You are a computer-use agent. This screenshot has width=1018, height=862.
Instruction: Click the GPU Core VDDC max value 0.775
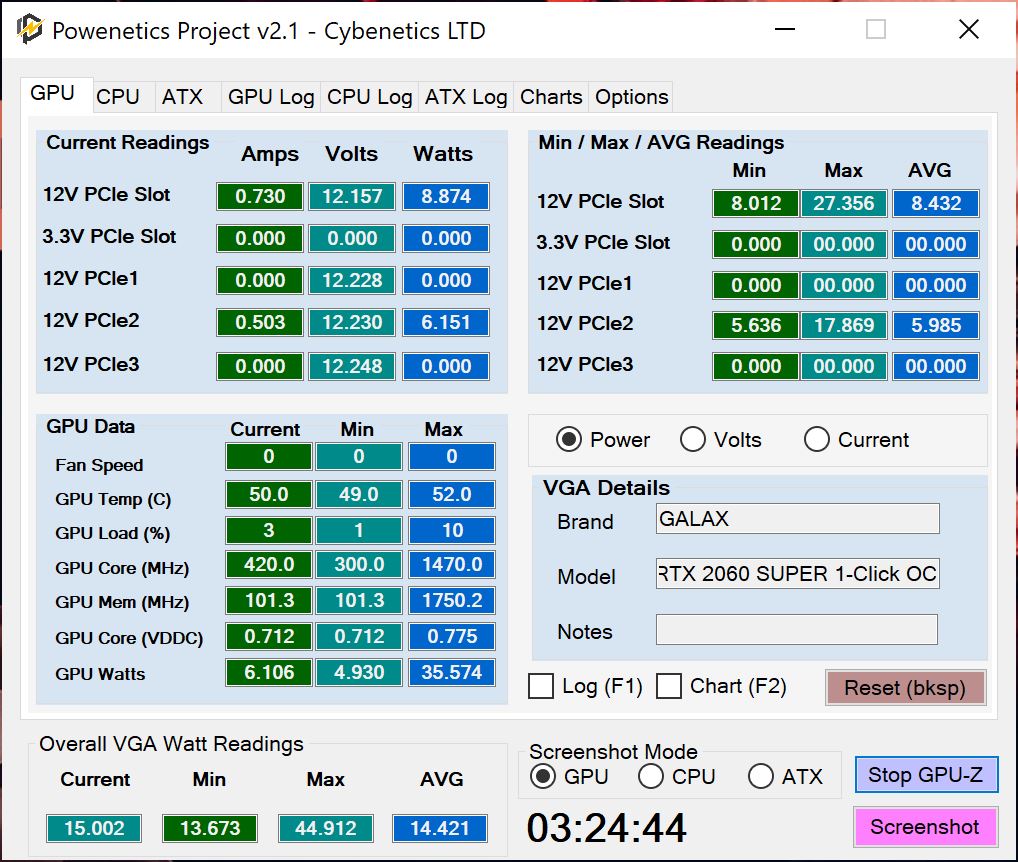[x=452, y=636]
